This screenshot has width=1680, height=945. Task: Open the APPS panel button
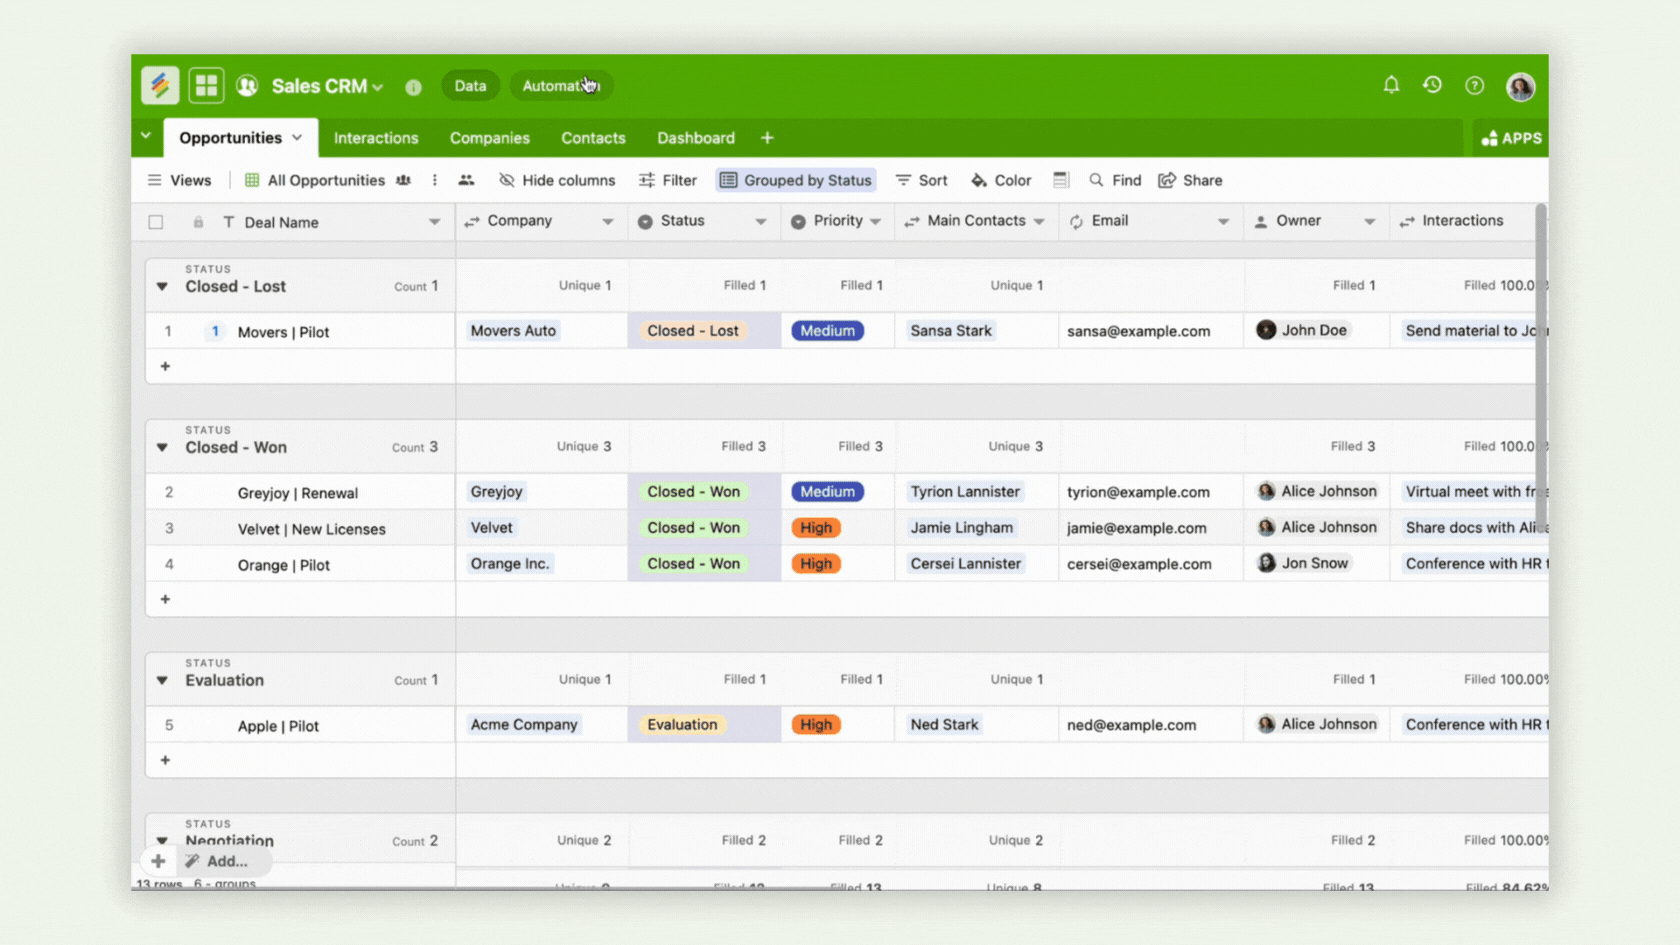tap(1511, 138)
